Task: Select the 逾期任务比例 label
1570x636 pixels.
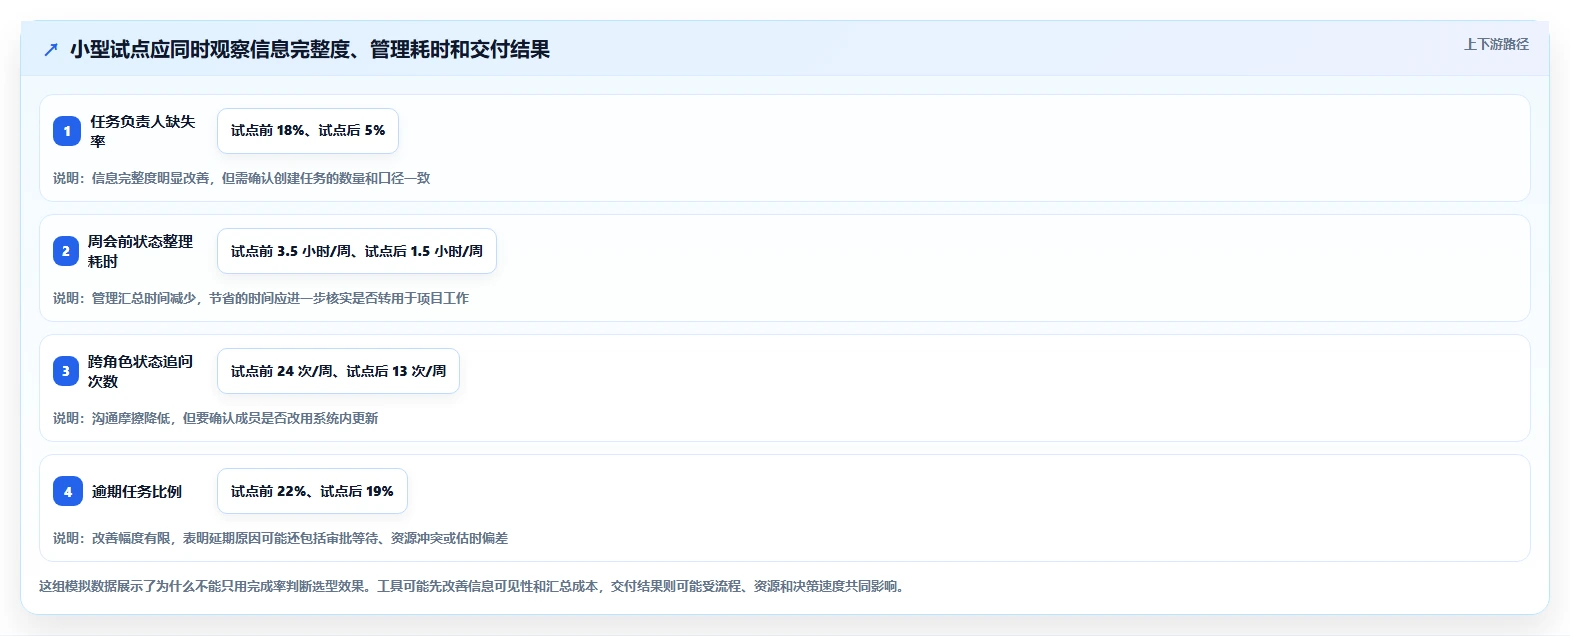Action: pyautogui.click(x=137, y=491)
